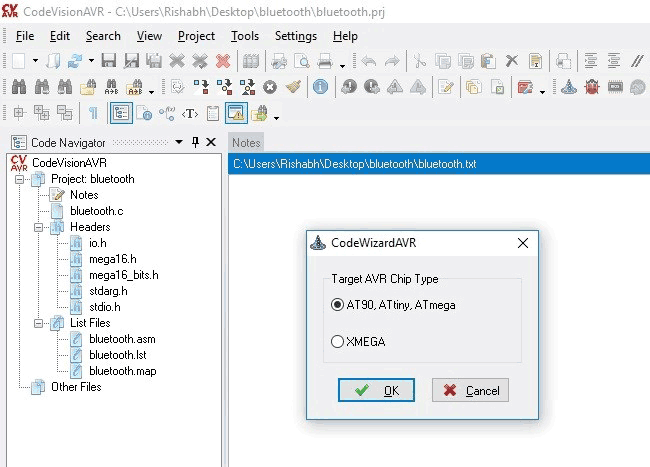Select the AT90, ATtiny, ATmega radio button
The height and width of the screenshot is (467, 650).
pos(337,305)
